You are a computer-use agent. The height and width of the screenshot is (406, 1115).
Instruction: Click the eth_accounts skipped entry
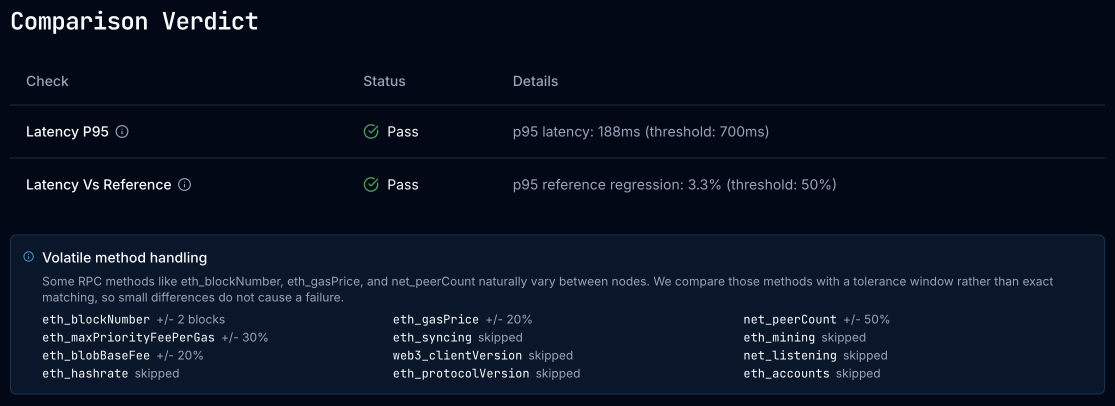coord(811,373)
